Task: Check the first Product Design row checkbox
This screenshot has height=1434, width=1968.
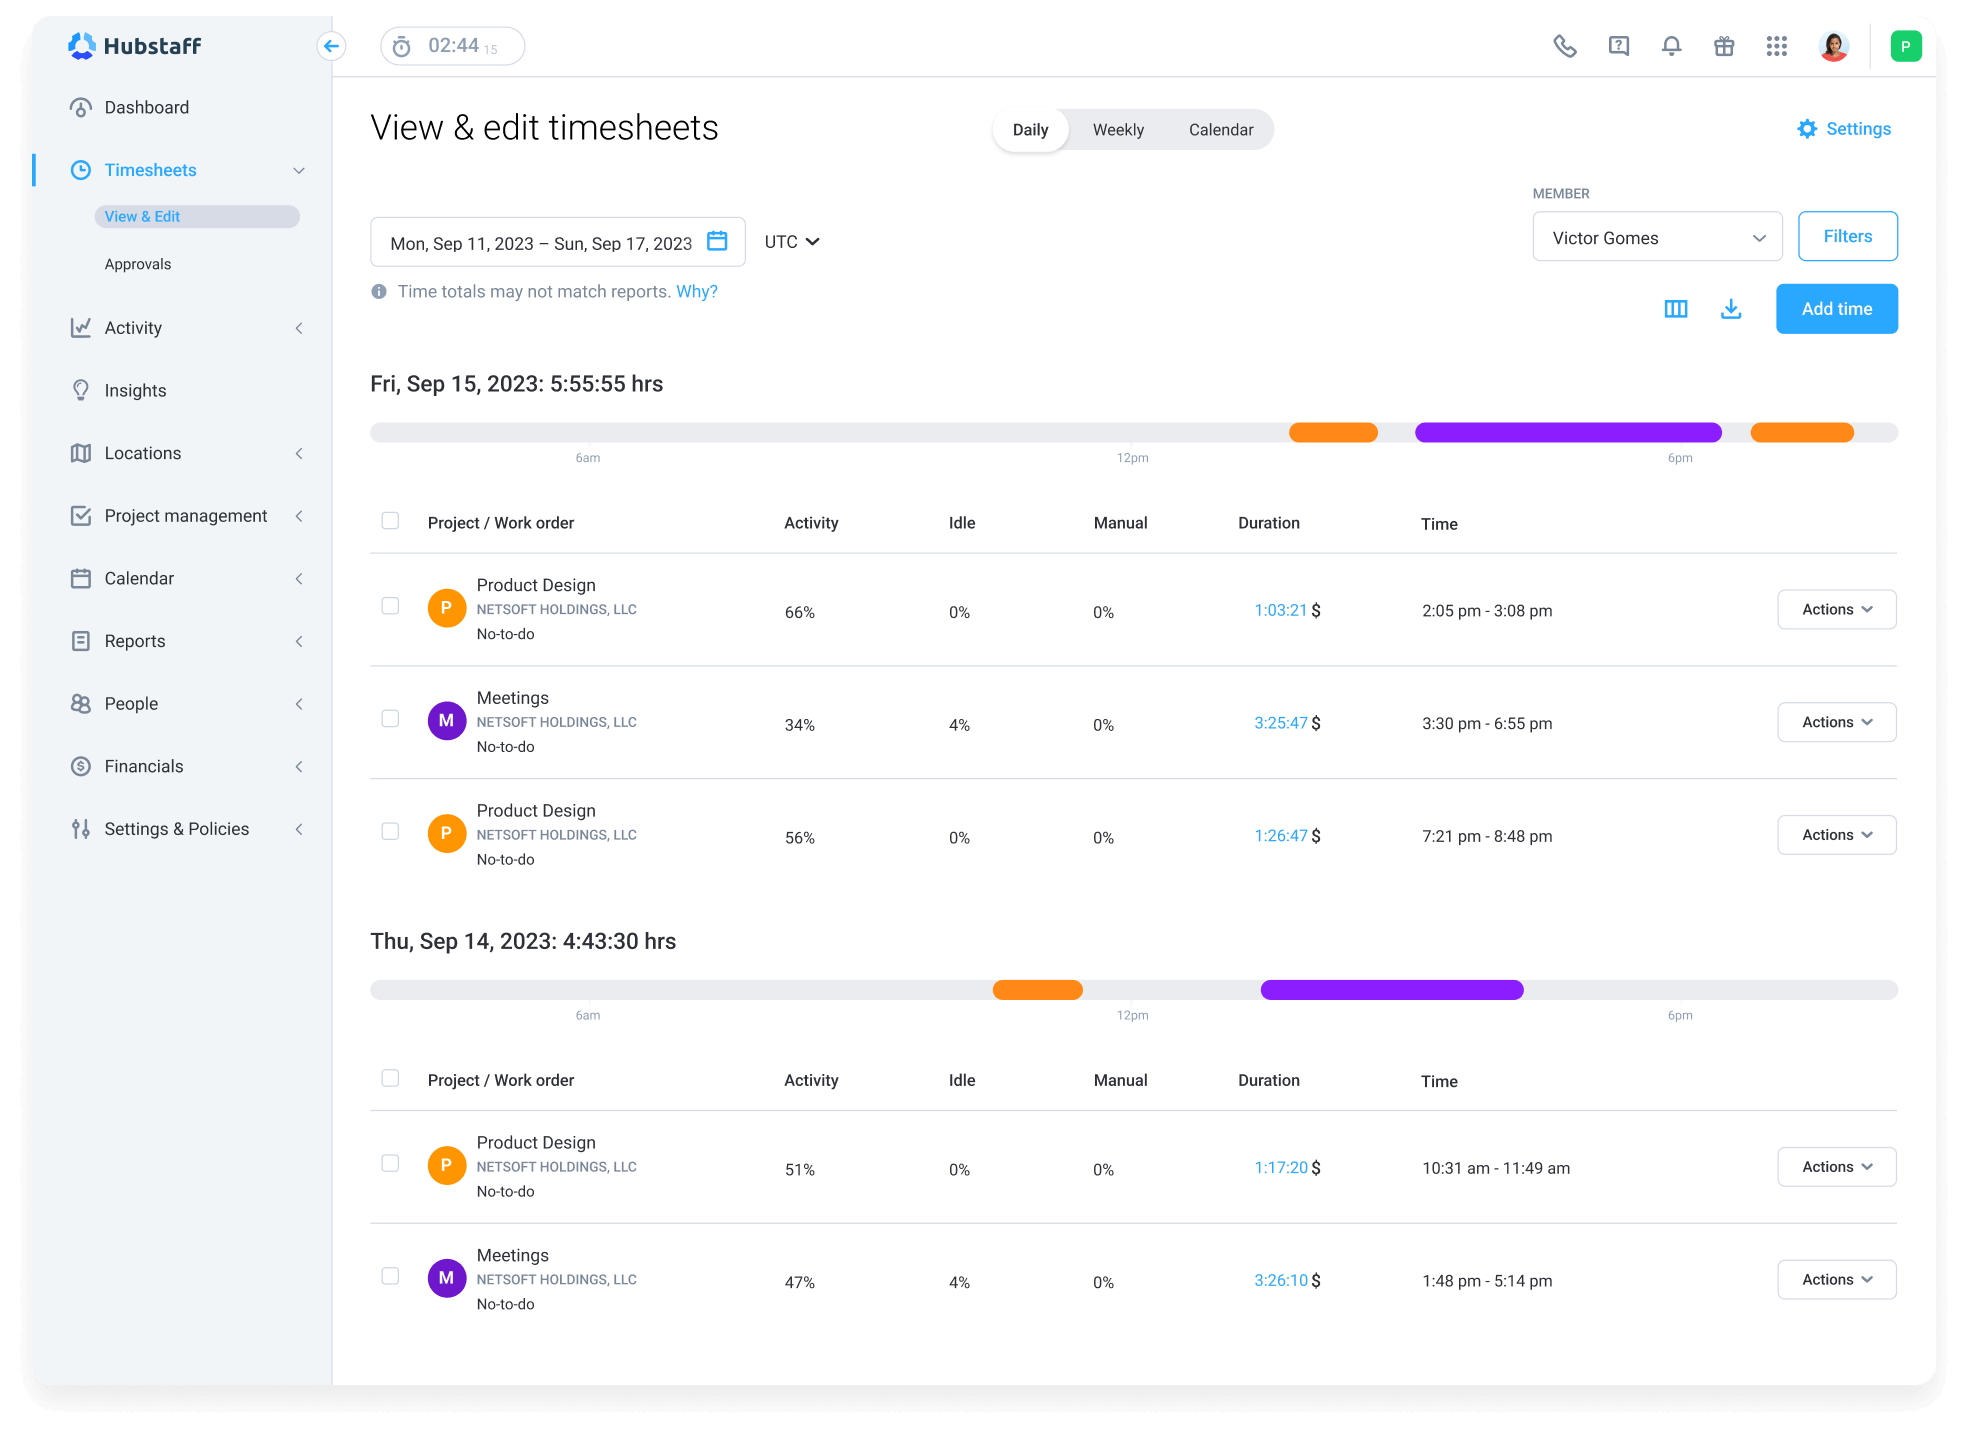Action: [390, 605]
